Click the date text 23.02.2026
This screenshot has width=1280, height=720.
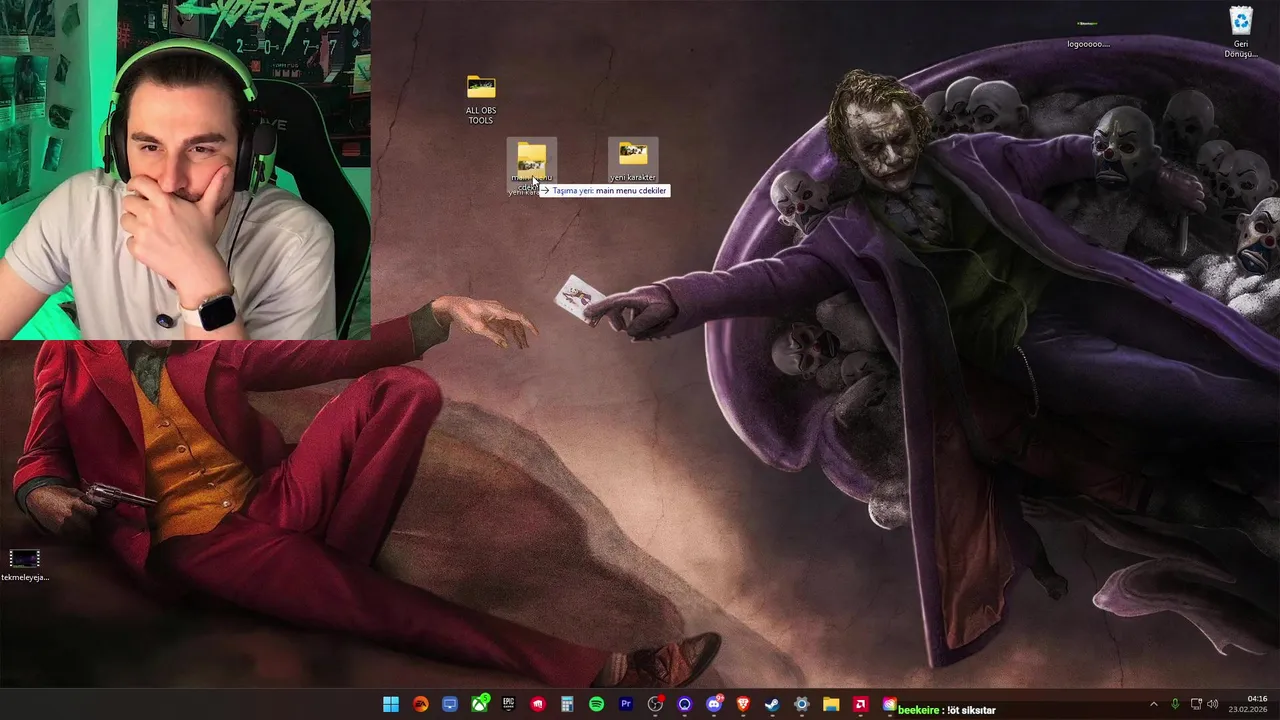click(x=1248, y=710)
